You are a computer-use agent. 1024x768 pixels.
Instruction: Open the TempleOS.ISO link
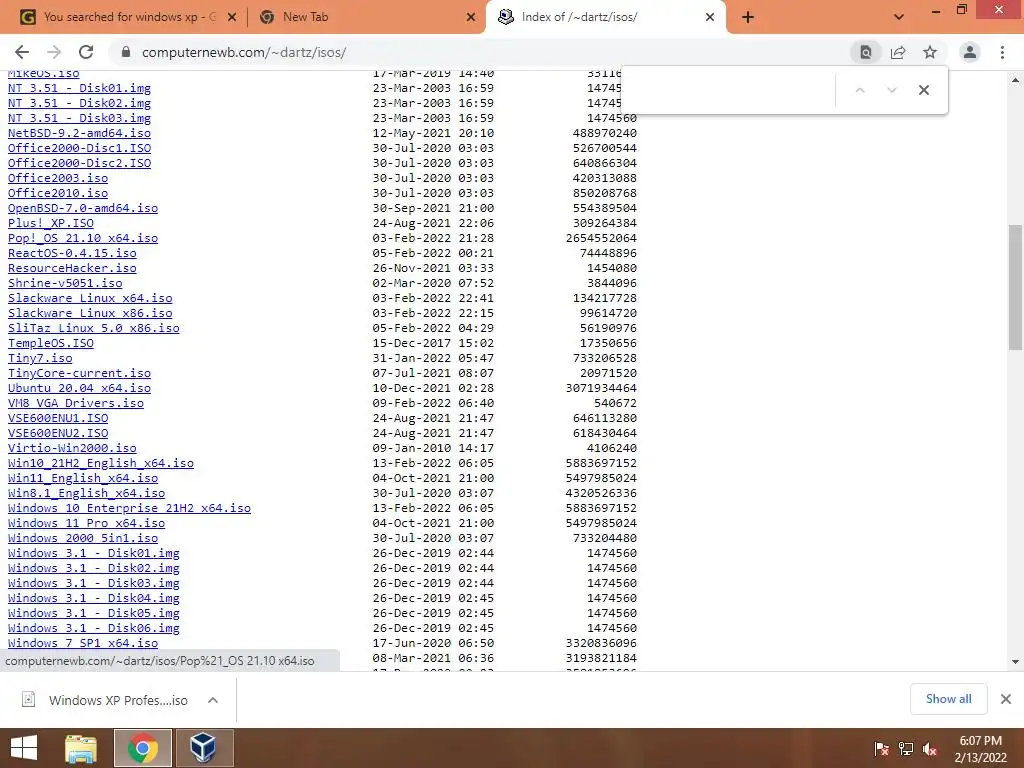click(x=51, y=343)
